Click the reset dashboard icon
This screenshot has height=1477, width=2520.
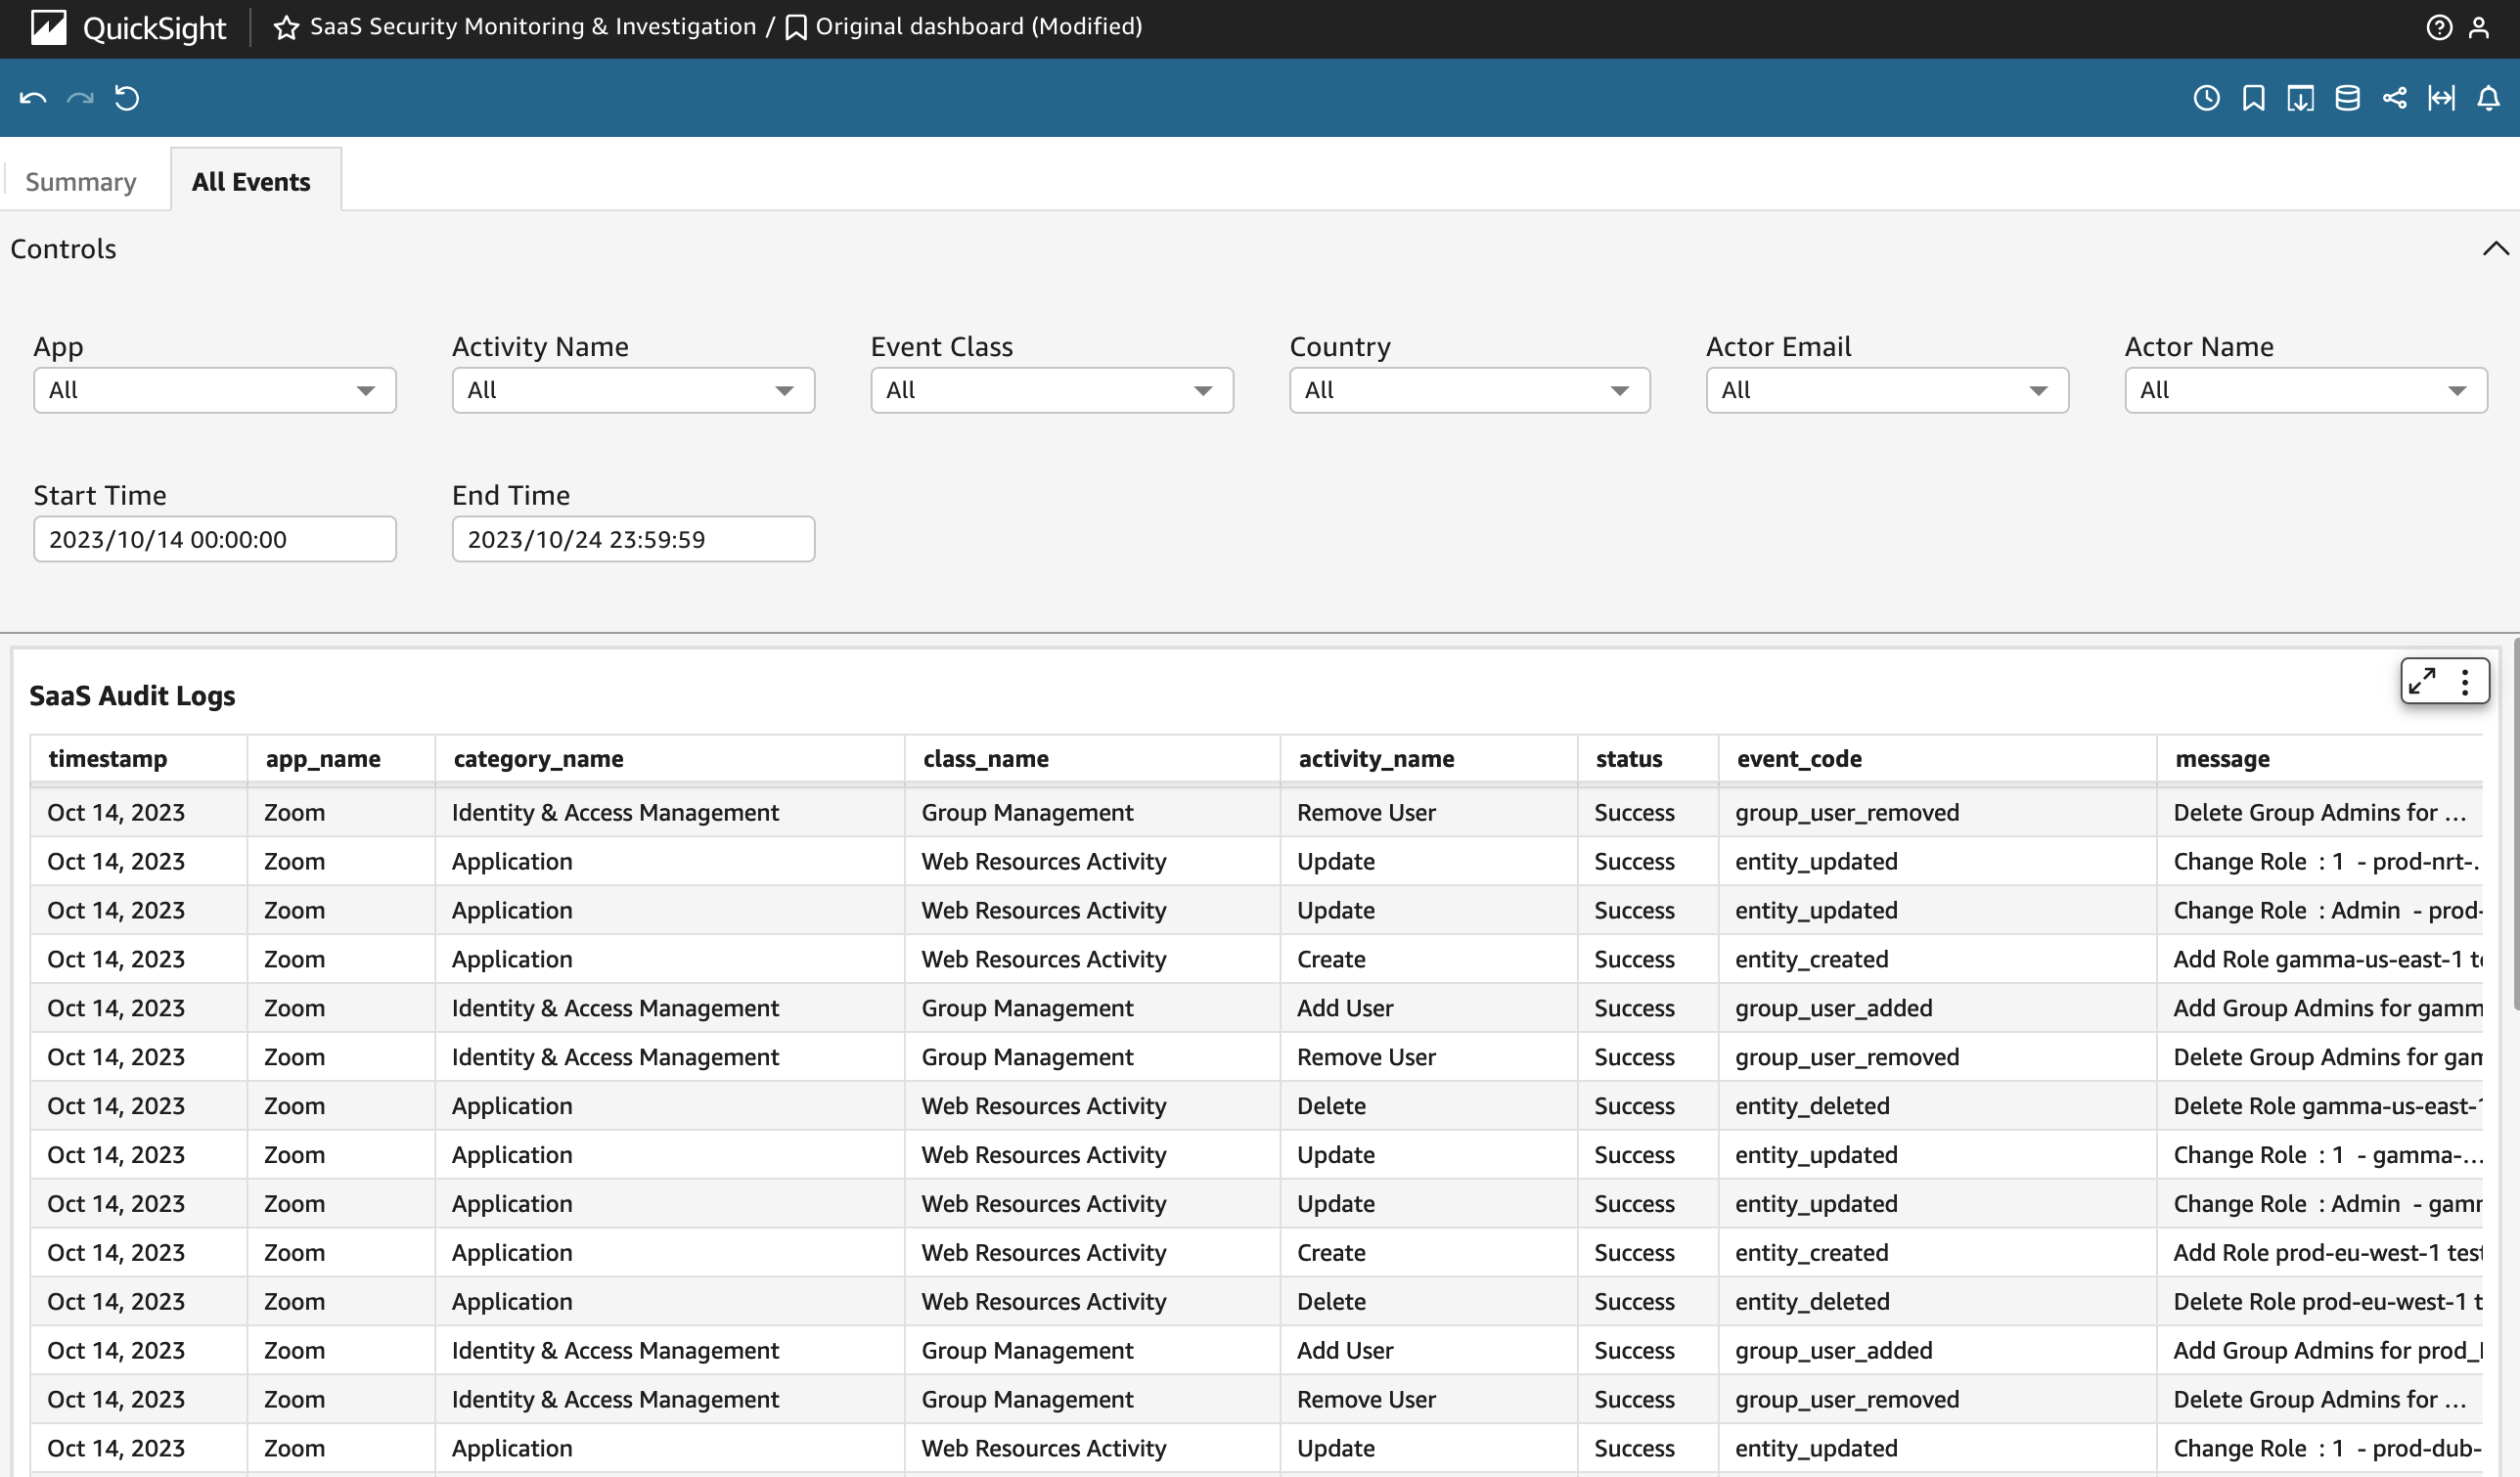pos(127,97)
